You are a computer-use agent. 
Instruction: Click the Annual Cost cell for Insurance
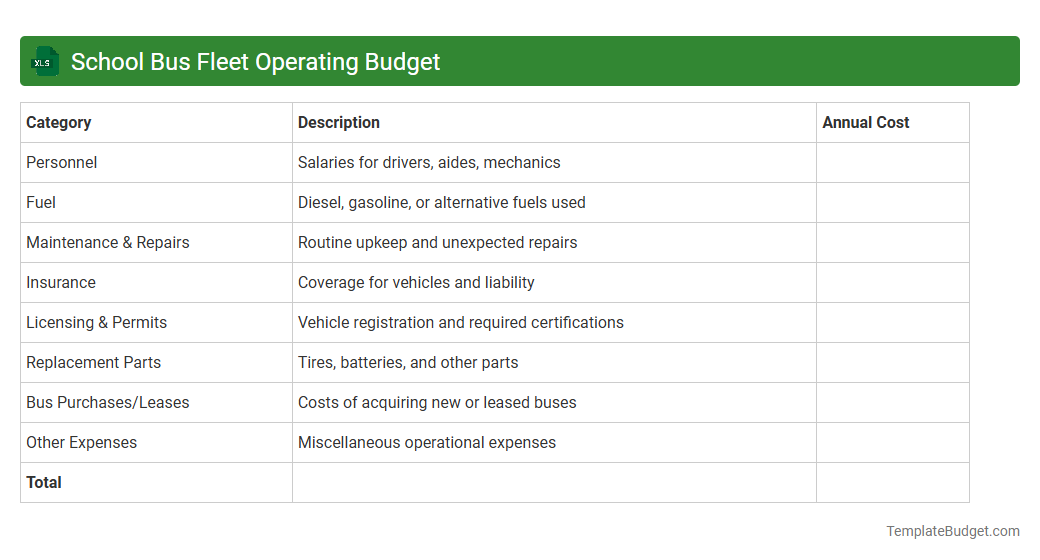(893, 283)
